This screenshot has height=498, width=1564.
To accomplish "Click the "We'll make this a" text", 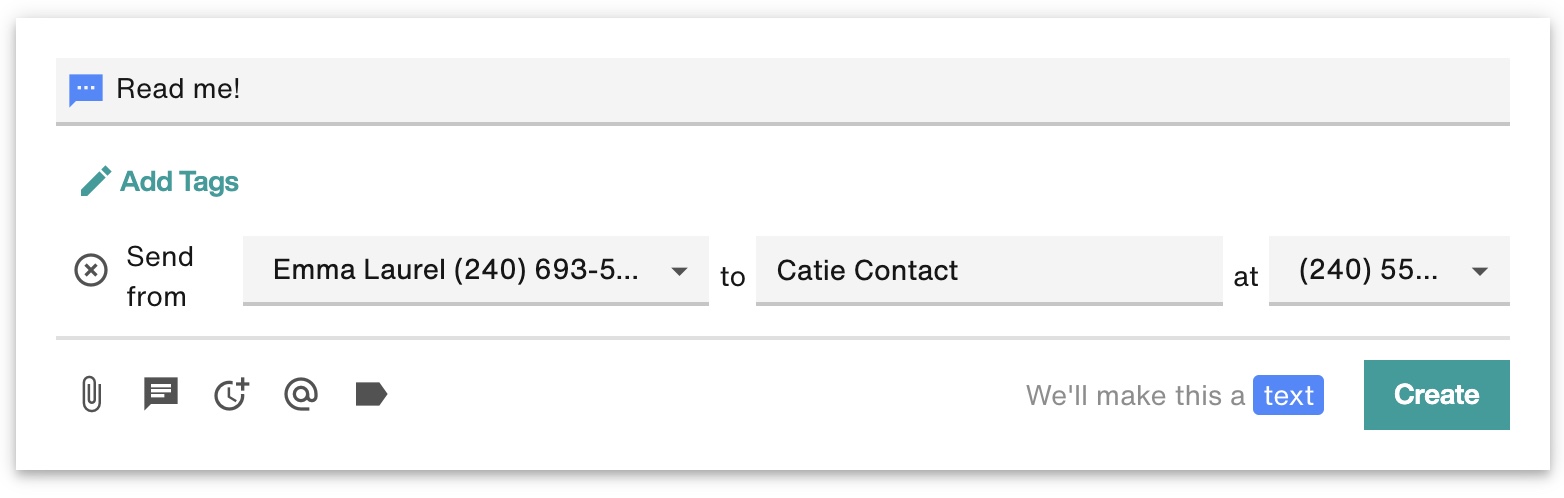I will point(1136,396).
